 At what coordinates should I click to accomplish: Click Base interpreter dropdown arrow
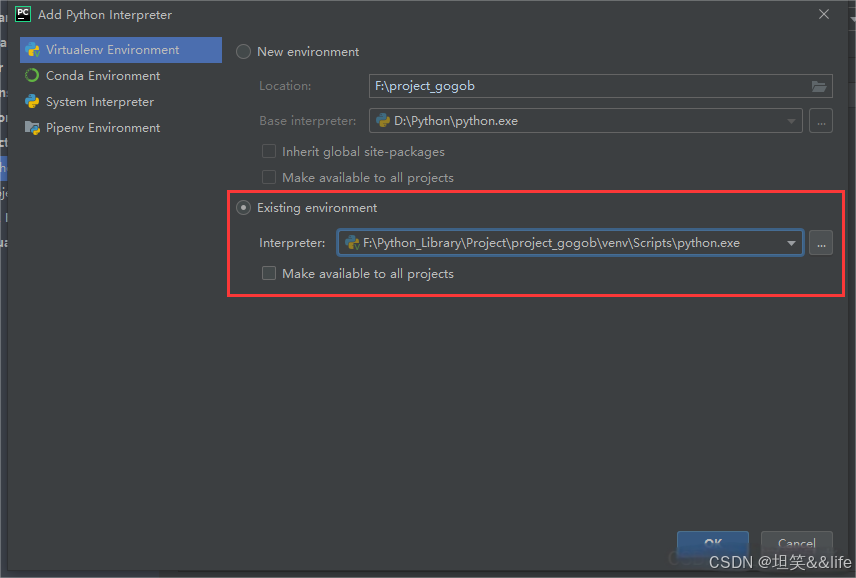791,121
